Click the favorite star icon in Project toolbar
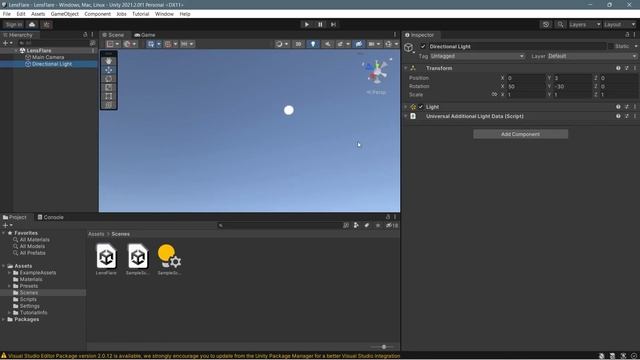 pos(378,225)
